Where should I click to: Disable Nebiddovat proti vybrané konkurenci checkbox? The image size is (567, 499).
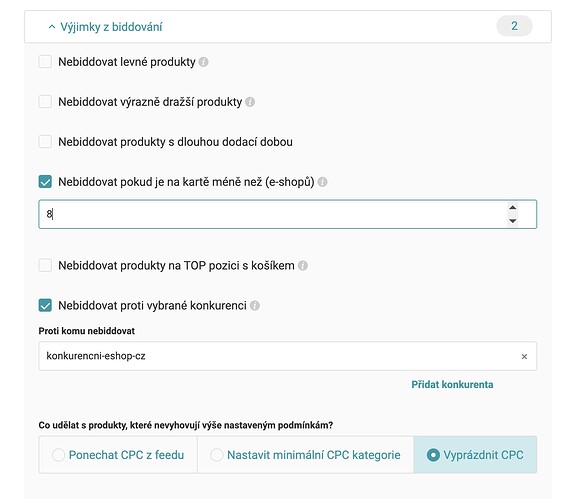pos(45,305)
